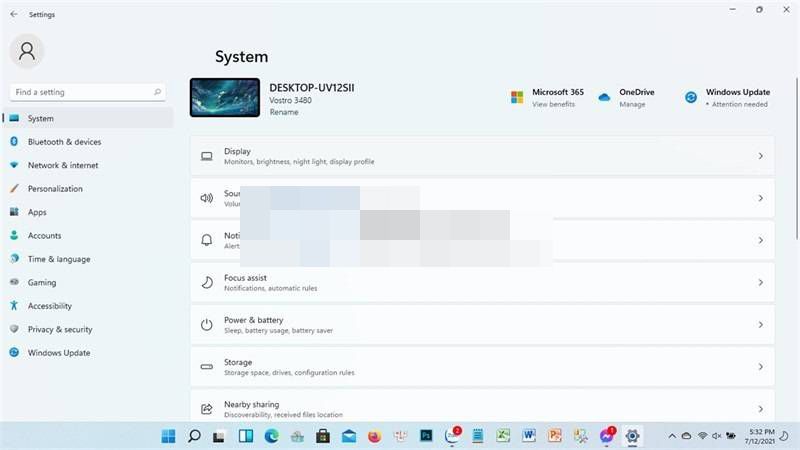Screen dimensions: 800x450
Task: Open Word from taskbar
Action: 529,436
